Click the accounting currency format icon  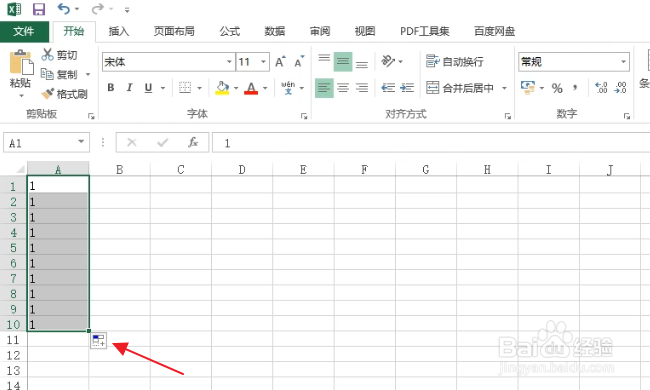(528, 87)
